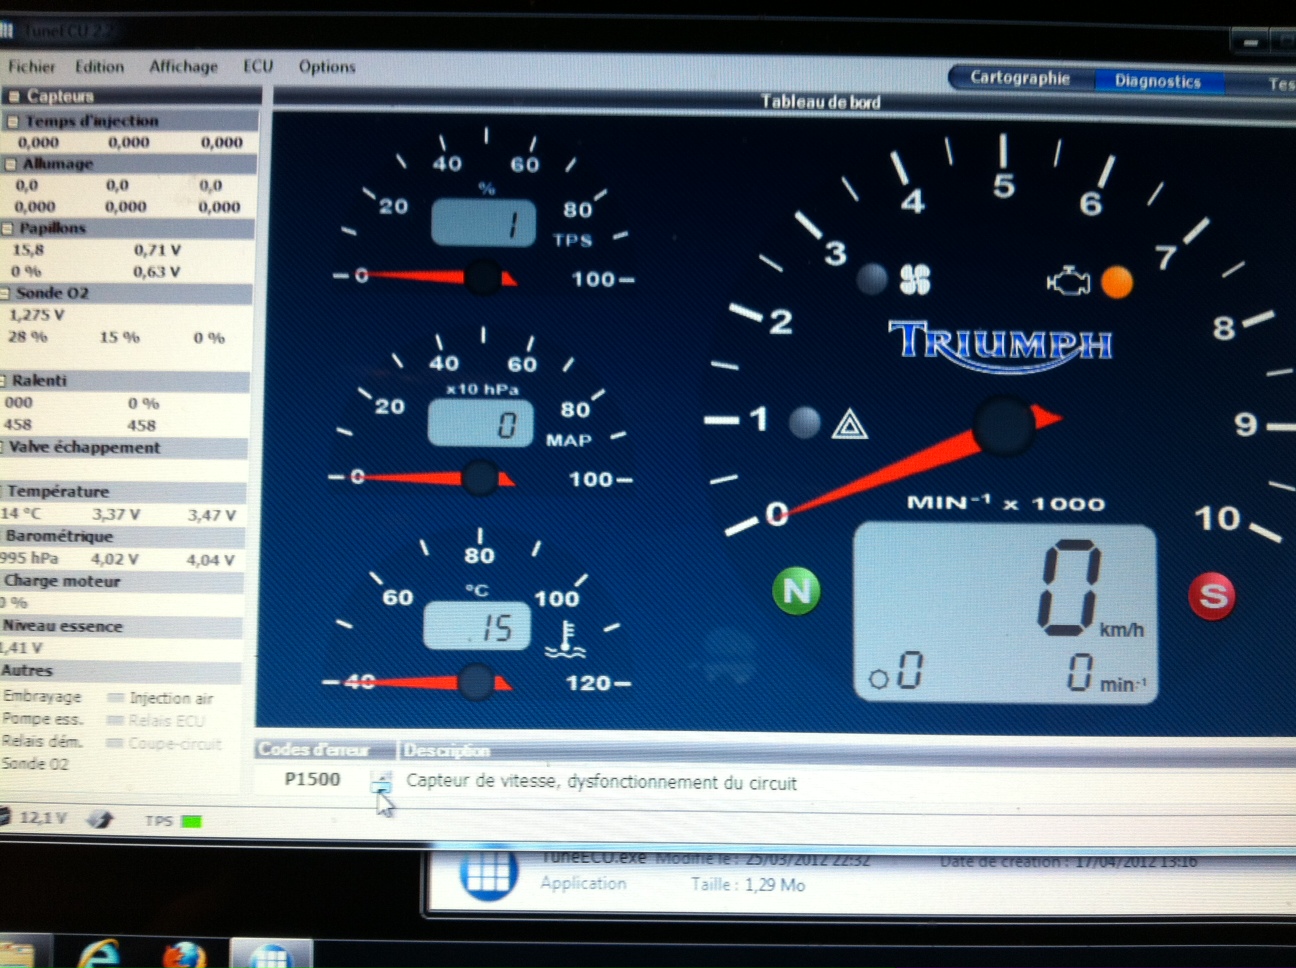The image size is (1296, 968).
Task: Collapse the Allumage section
Action: (10, 164)
